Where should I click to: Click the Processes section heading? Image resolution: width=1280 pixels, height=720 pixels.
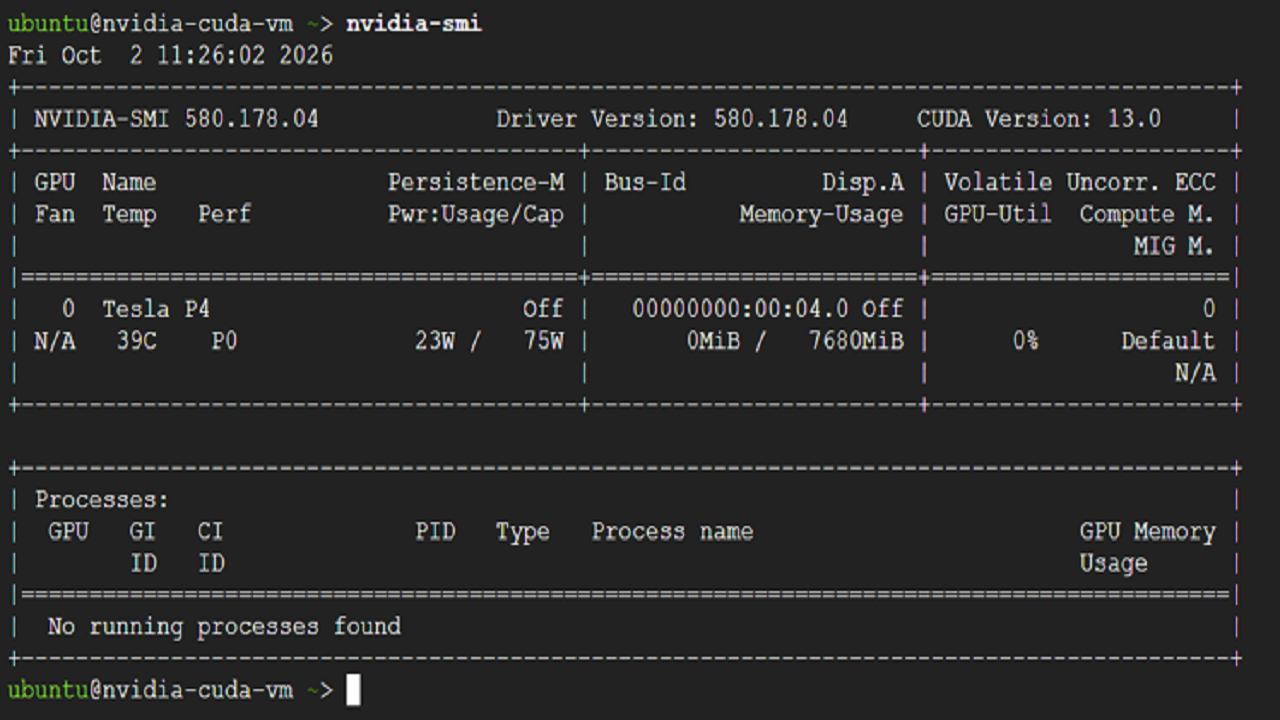(x=102, y=500)
